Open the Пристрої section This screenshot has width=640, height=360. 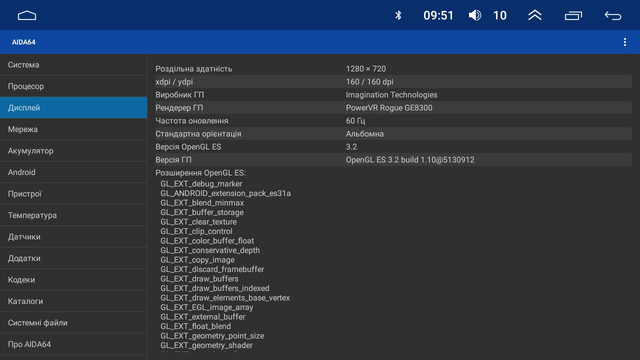tap(73, 194)
